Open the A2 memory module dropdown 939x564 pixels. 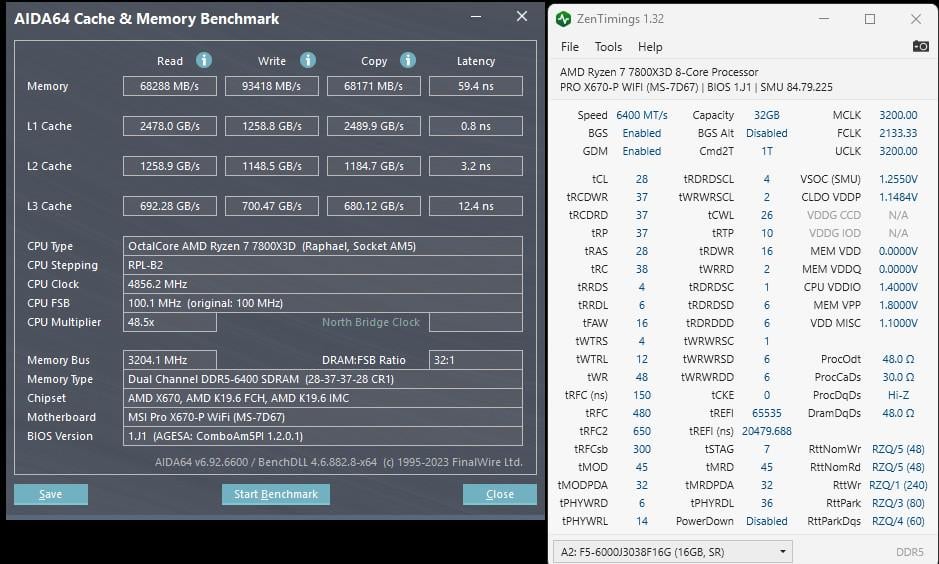coord(673,551)
